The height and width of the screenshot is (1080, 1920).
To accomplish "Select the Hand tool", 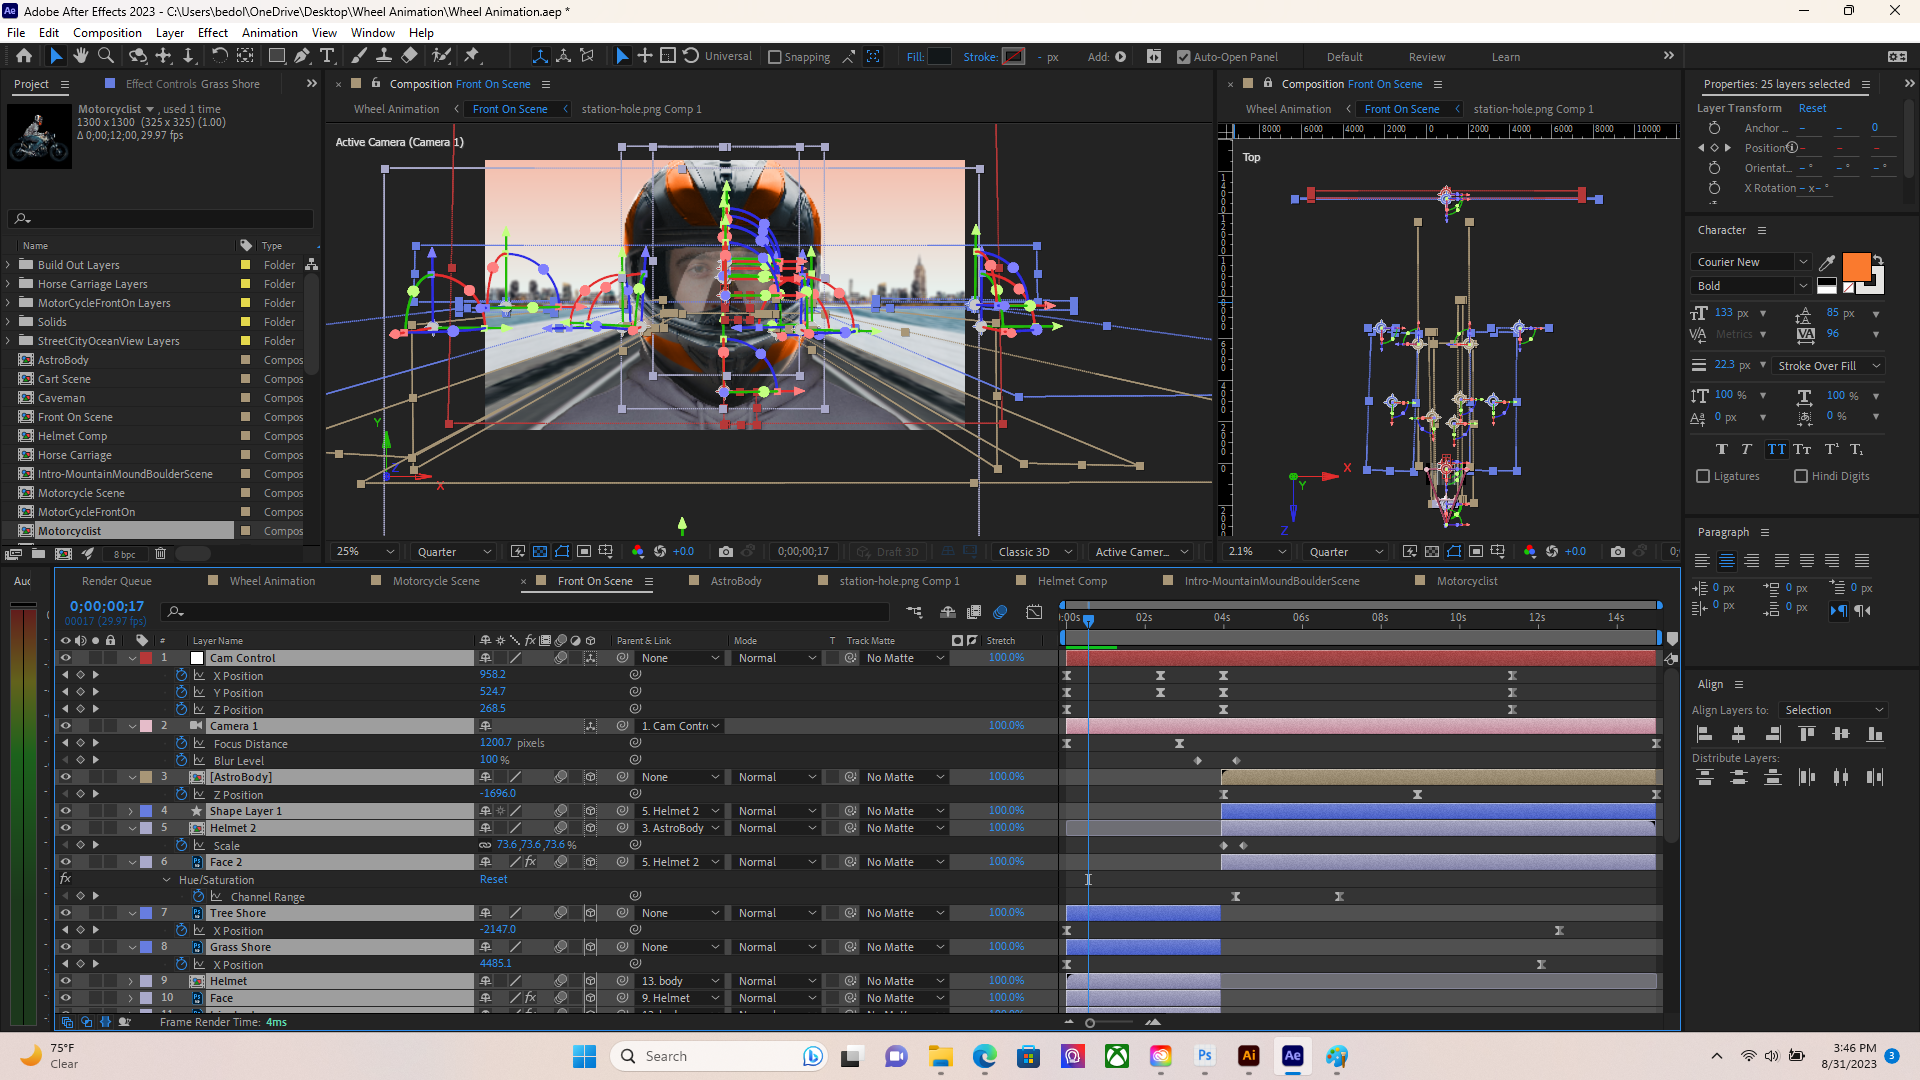I will coord(80,56).
